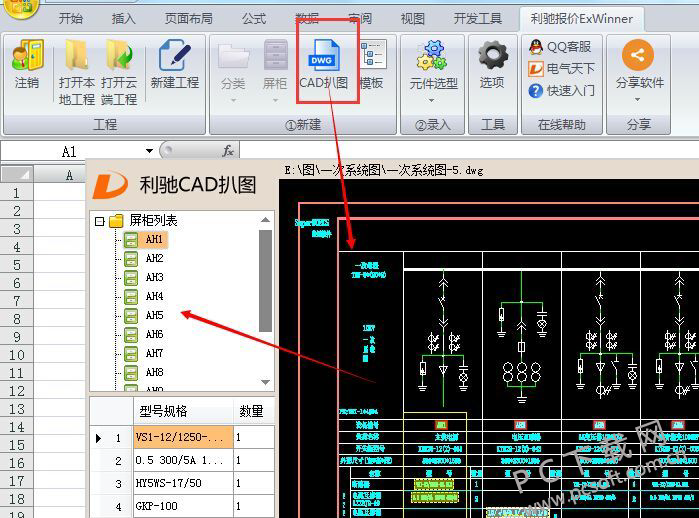Viewport: 699px width, 518px height.
Task: Collapse the 屏柜列表 tree node
Action: pyautogui.click(x=100, y=221)
